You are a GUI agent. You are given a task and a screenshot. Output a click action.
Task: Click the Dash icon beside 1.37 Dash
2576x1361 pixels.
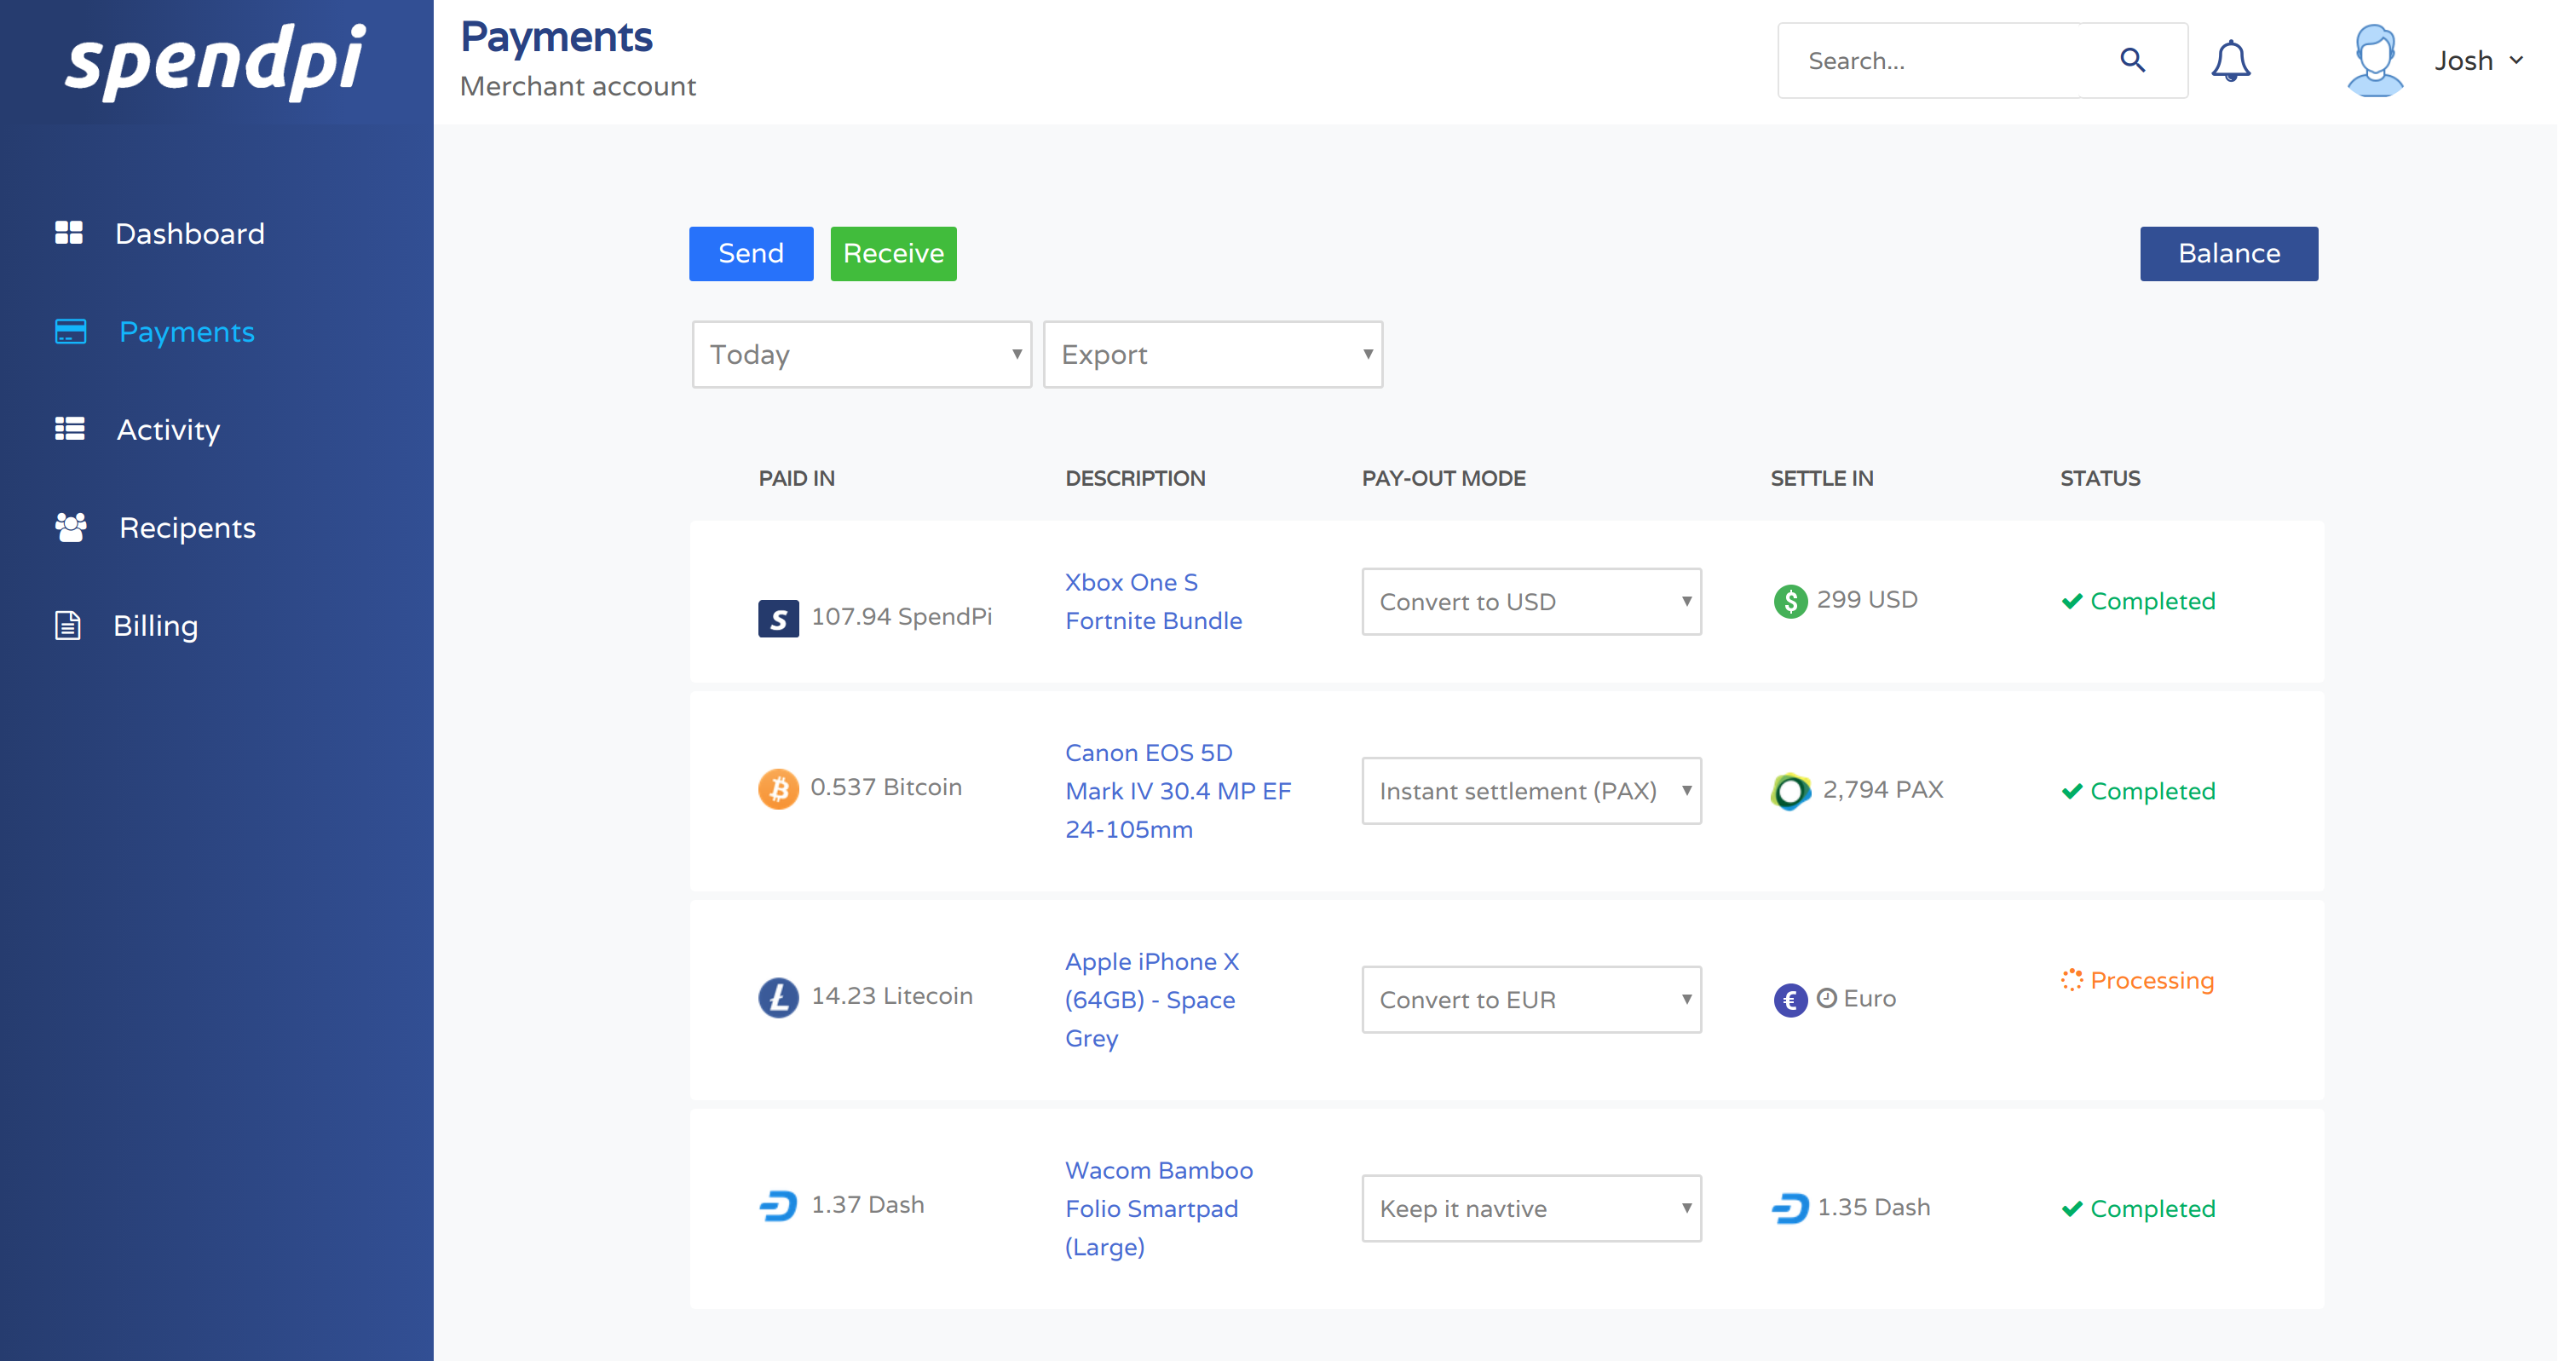[778, 1206]
